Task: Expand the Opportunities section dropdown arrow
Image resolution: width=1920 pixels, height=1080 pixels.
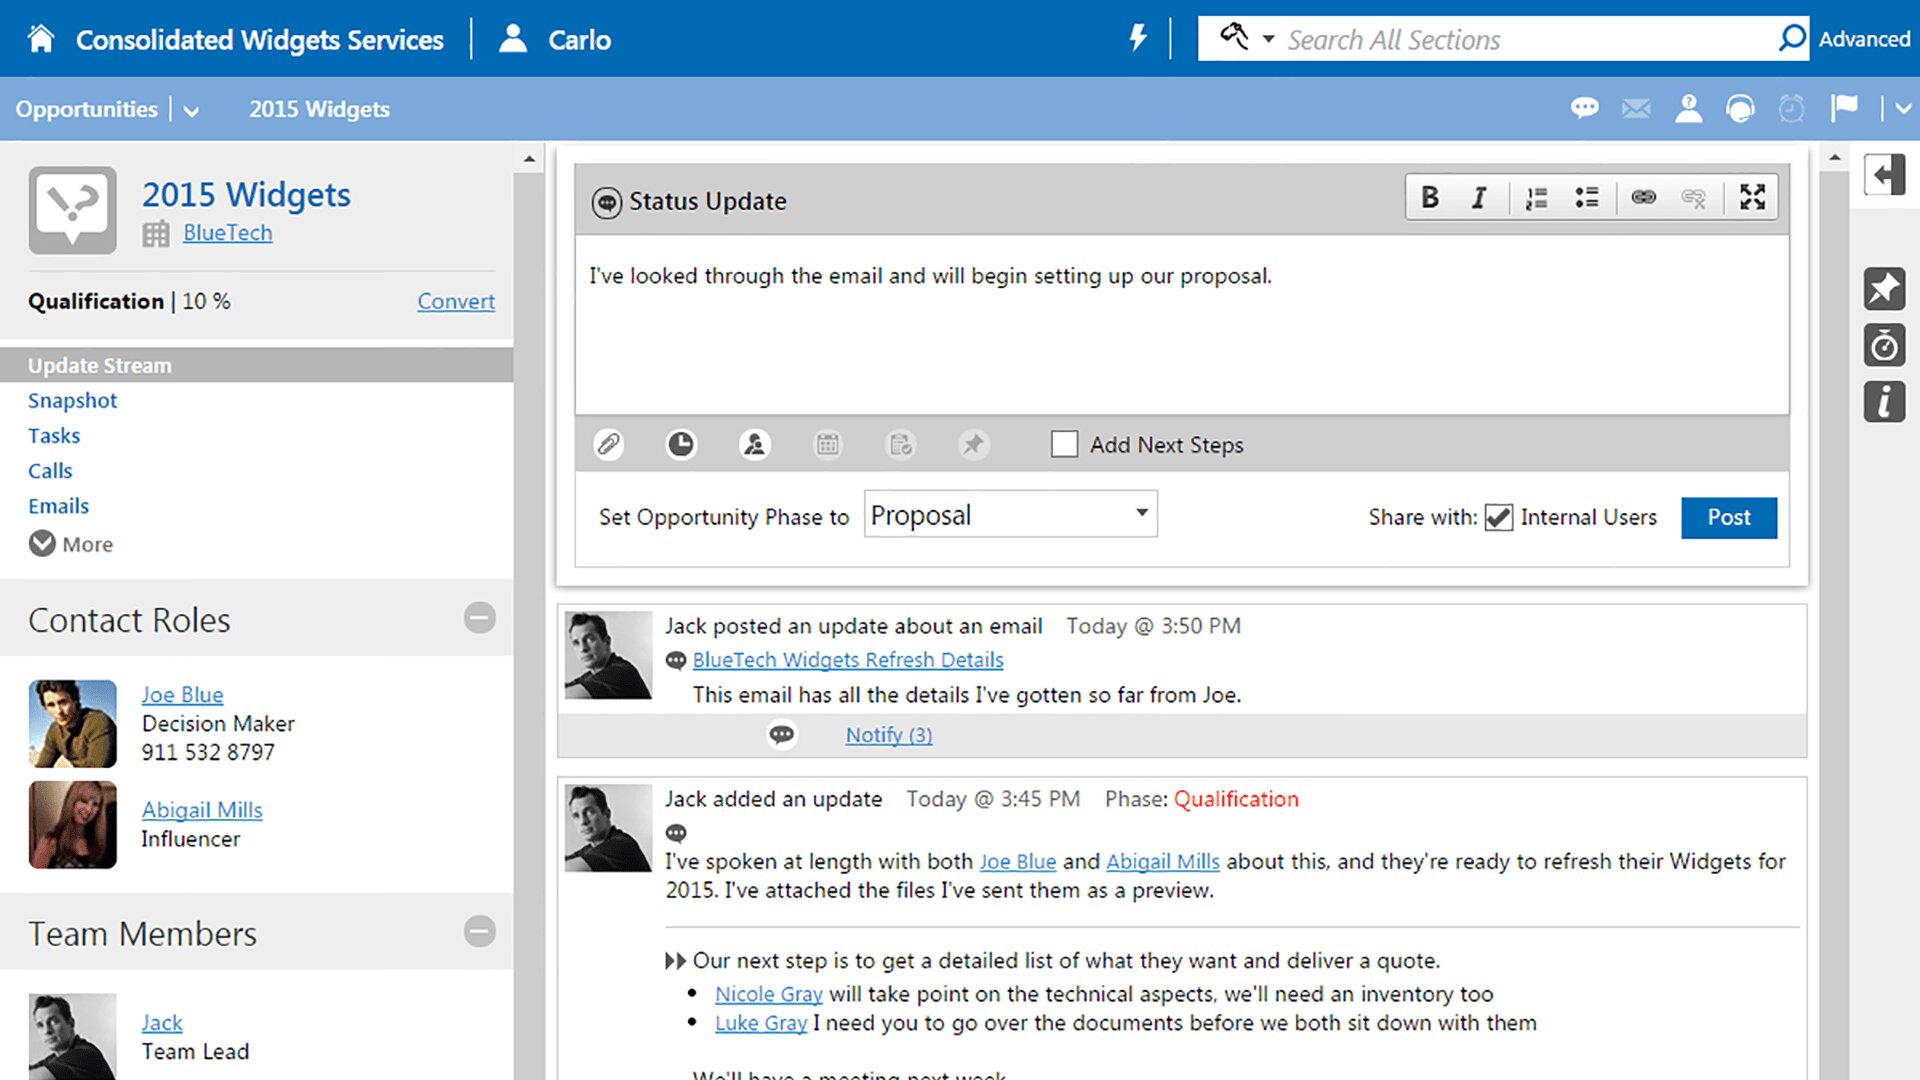Action: coord(191,110)
